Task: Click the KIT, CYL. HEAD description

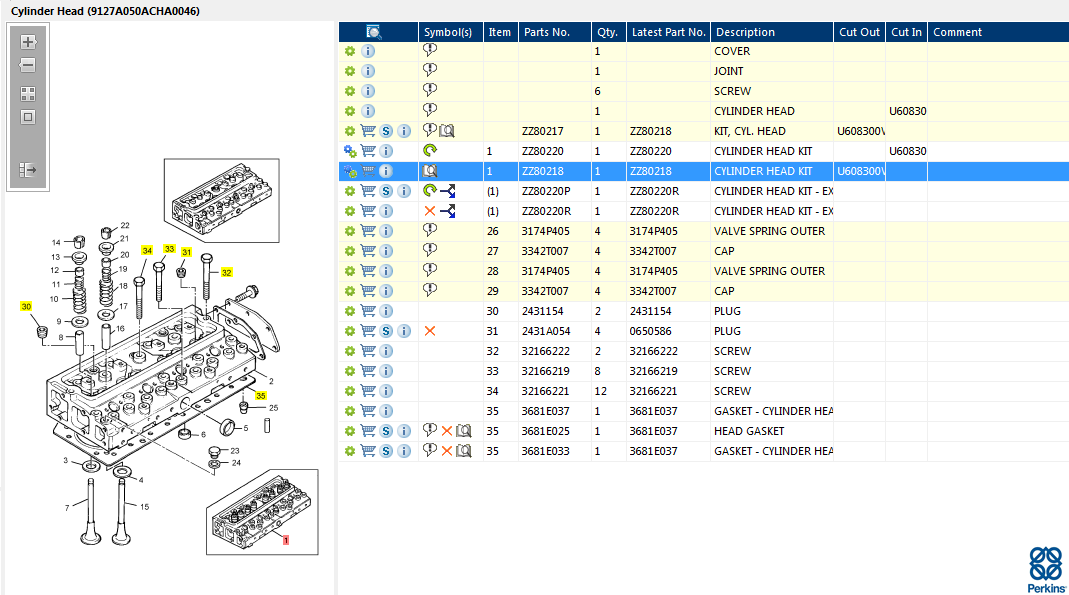Action: pos(749,131)
